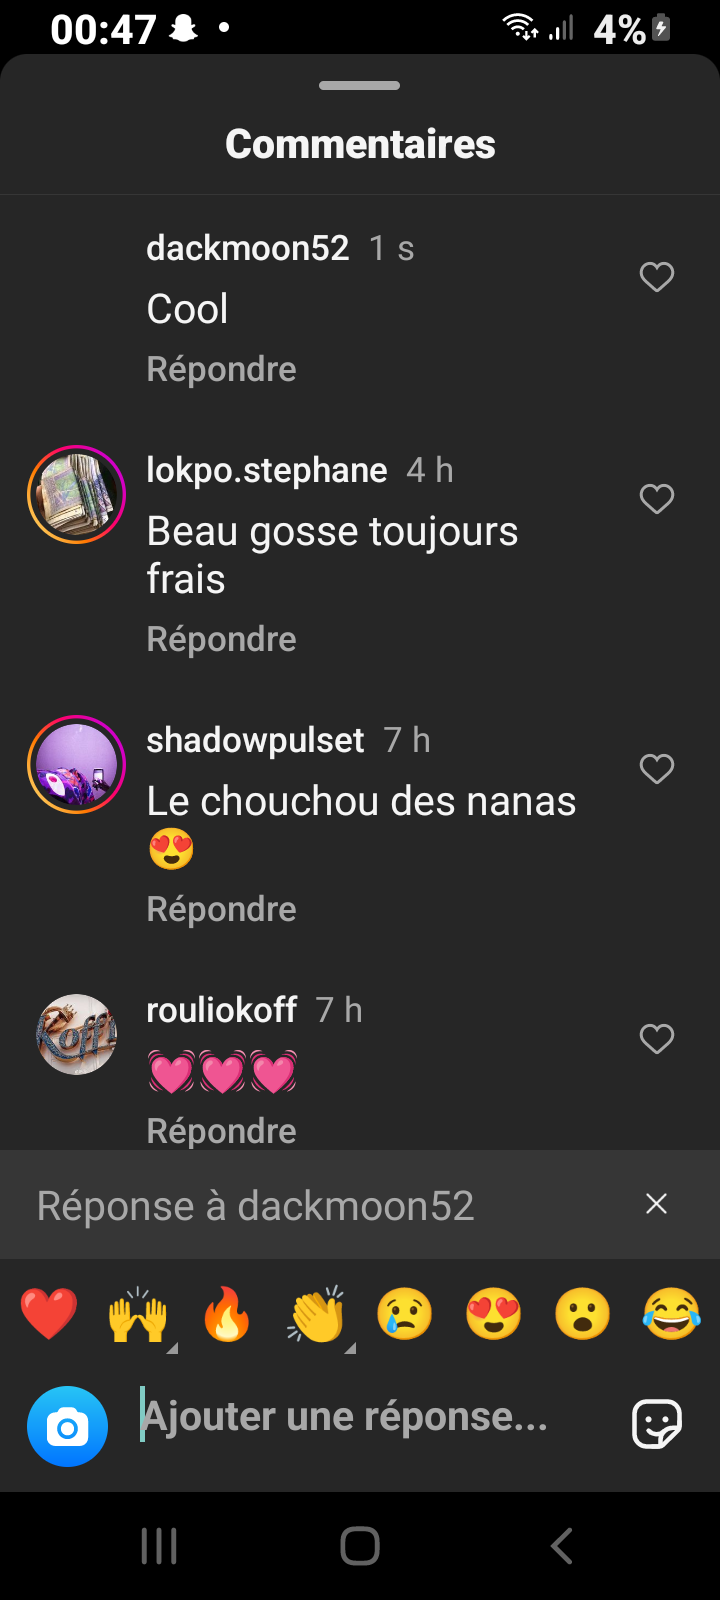Insert clapping hands emoji reaction
The image size is (720, 1600).
coord(317,1314)
